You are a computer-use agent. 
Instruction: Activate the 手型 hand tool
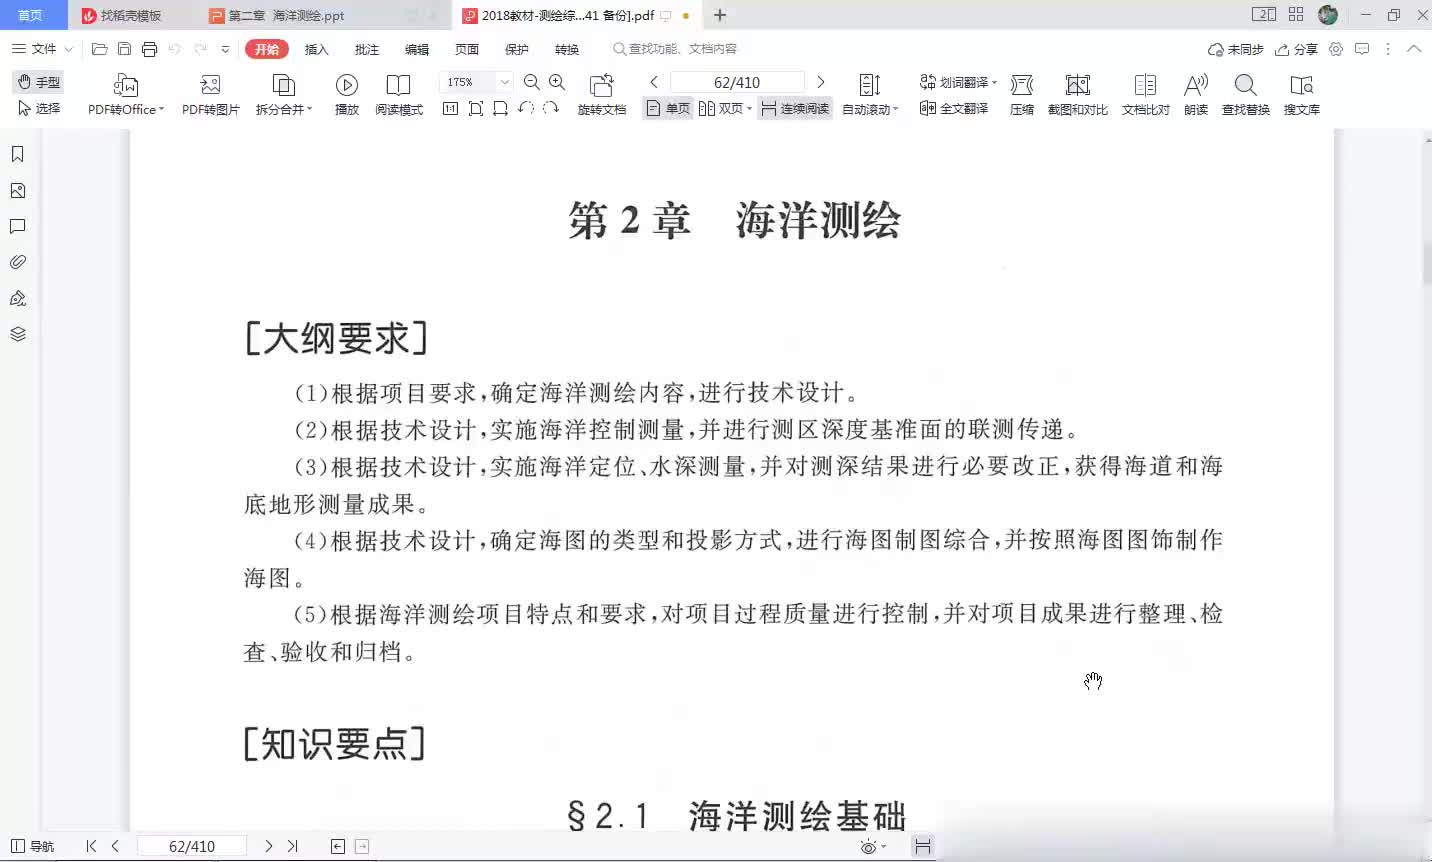tap(39, 82)
